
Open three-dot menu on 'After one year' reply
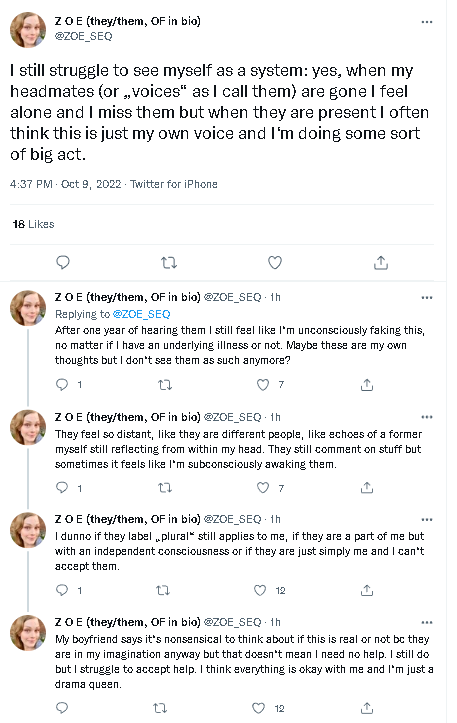point(427,297)
